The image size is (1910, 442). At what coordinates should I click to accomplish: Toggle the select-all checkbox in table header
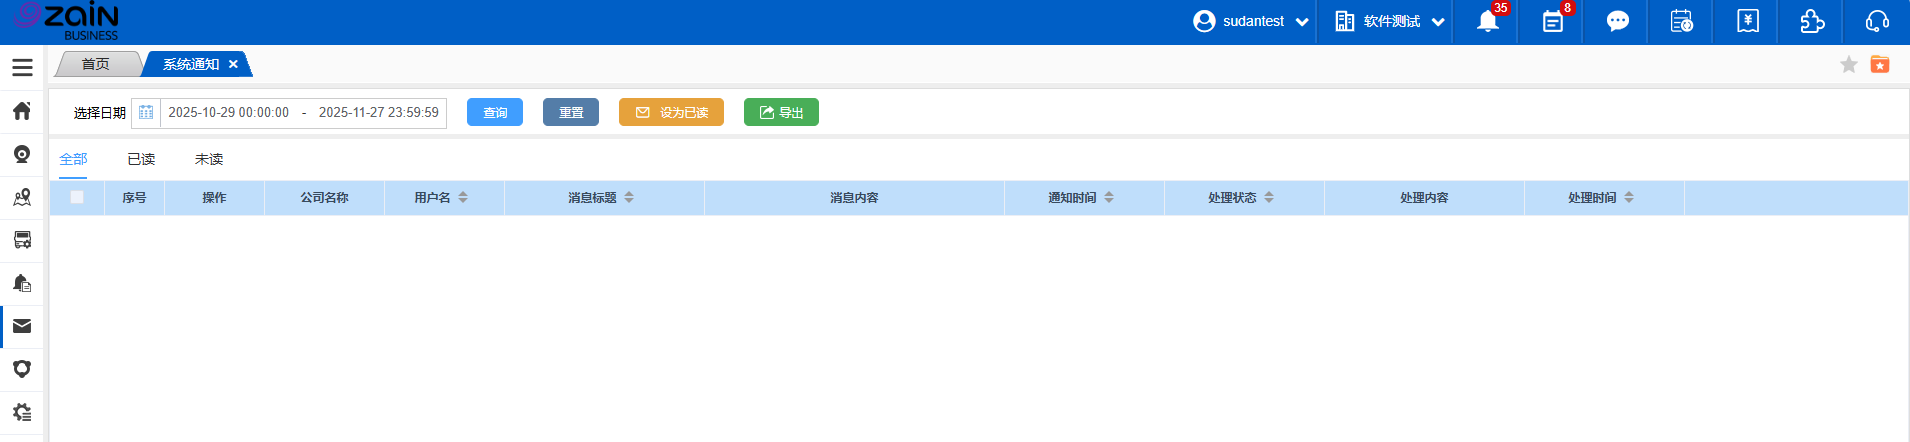coord(77,197)
